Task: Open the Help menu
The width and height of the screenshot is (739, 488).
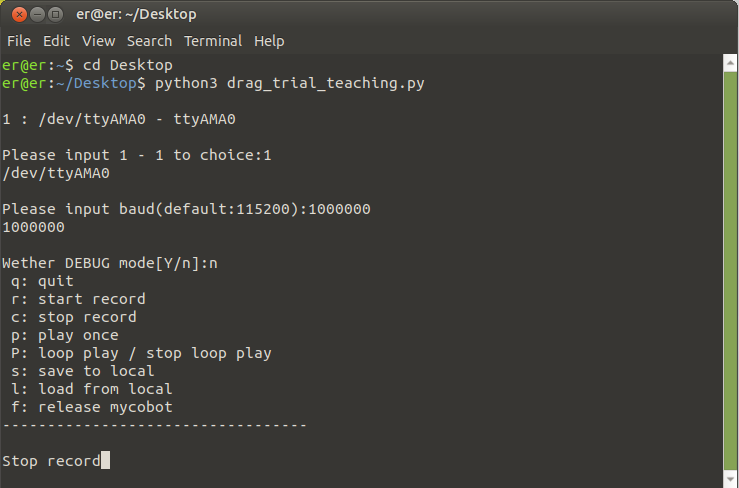Action: 269,41
